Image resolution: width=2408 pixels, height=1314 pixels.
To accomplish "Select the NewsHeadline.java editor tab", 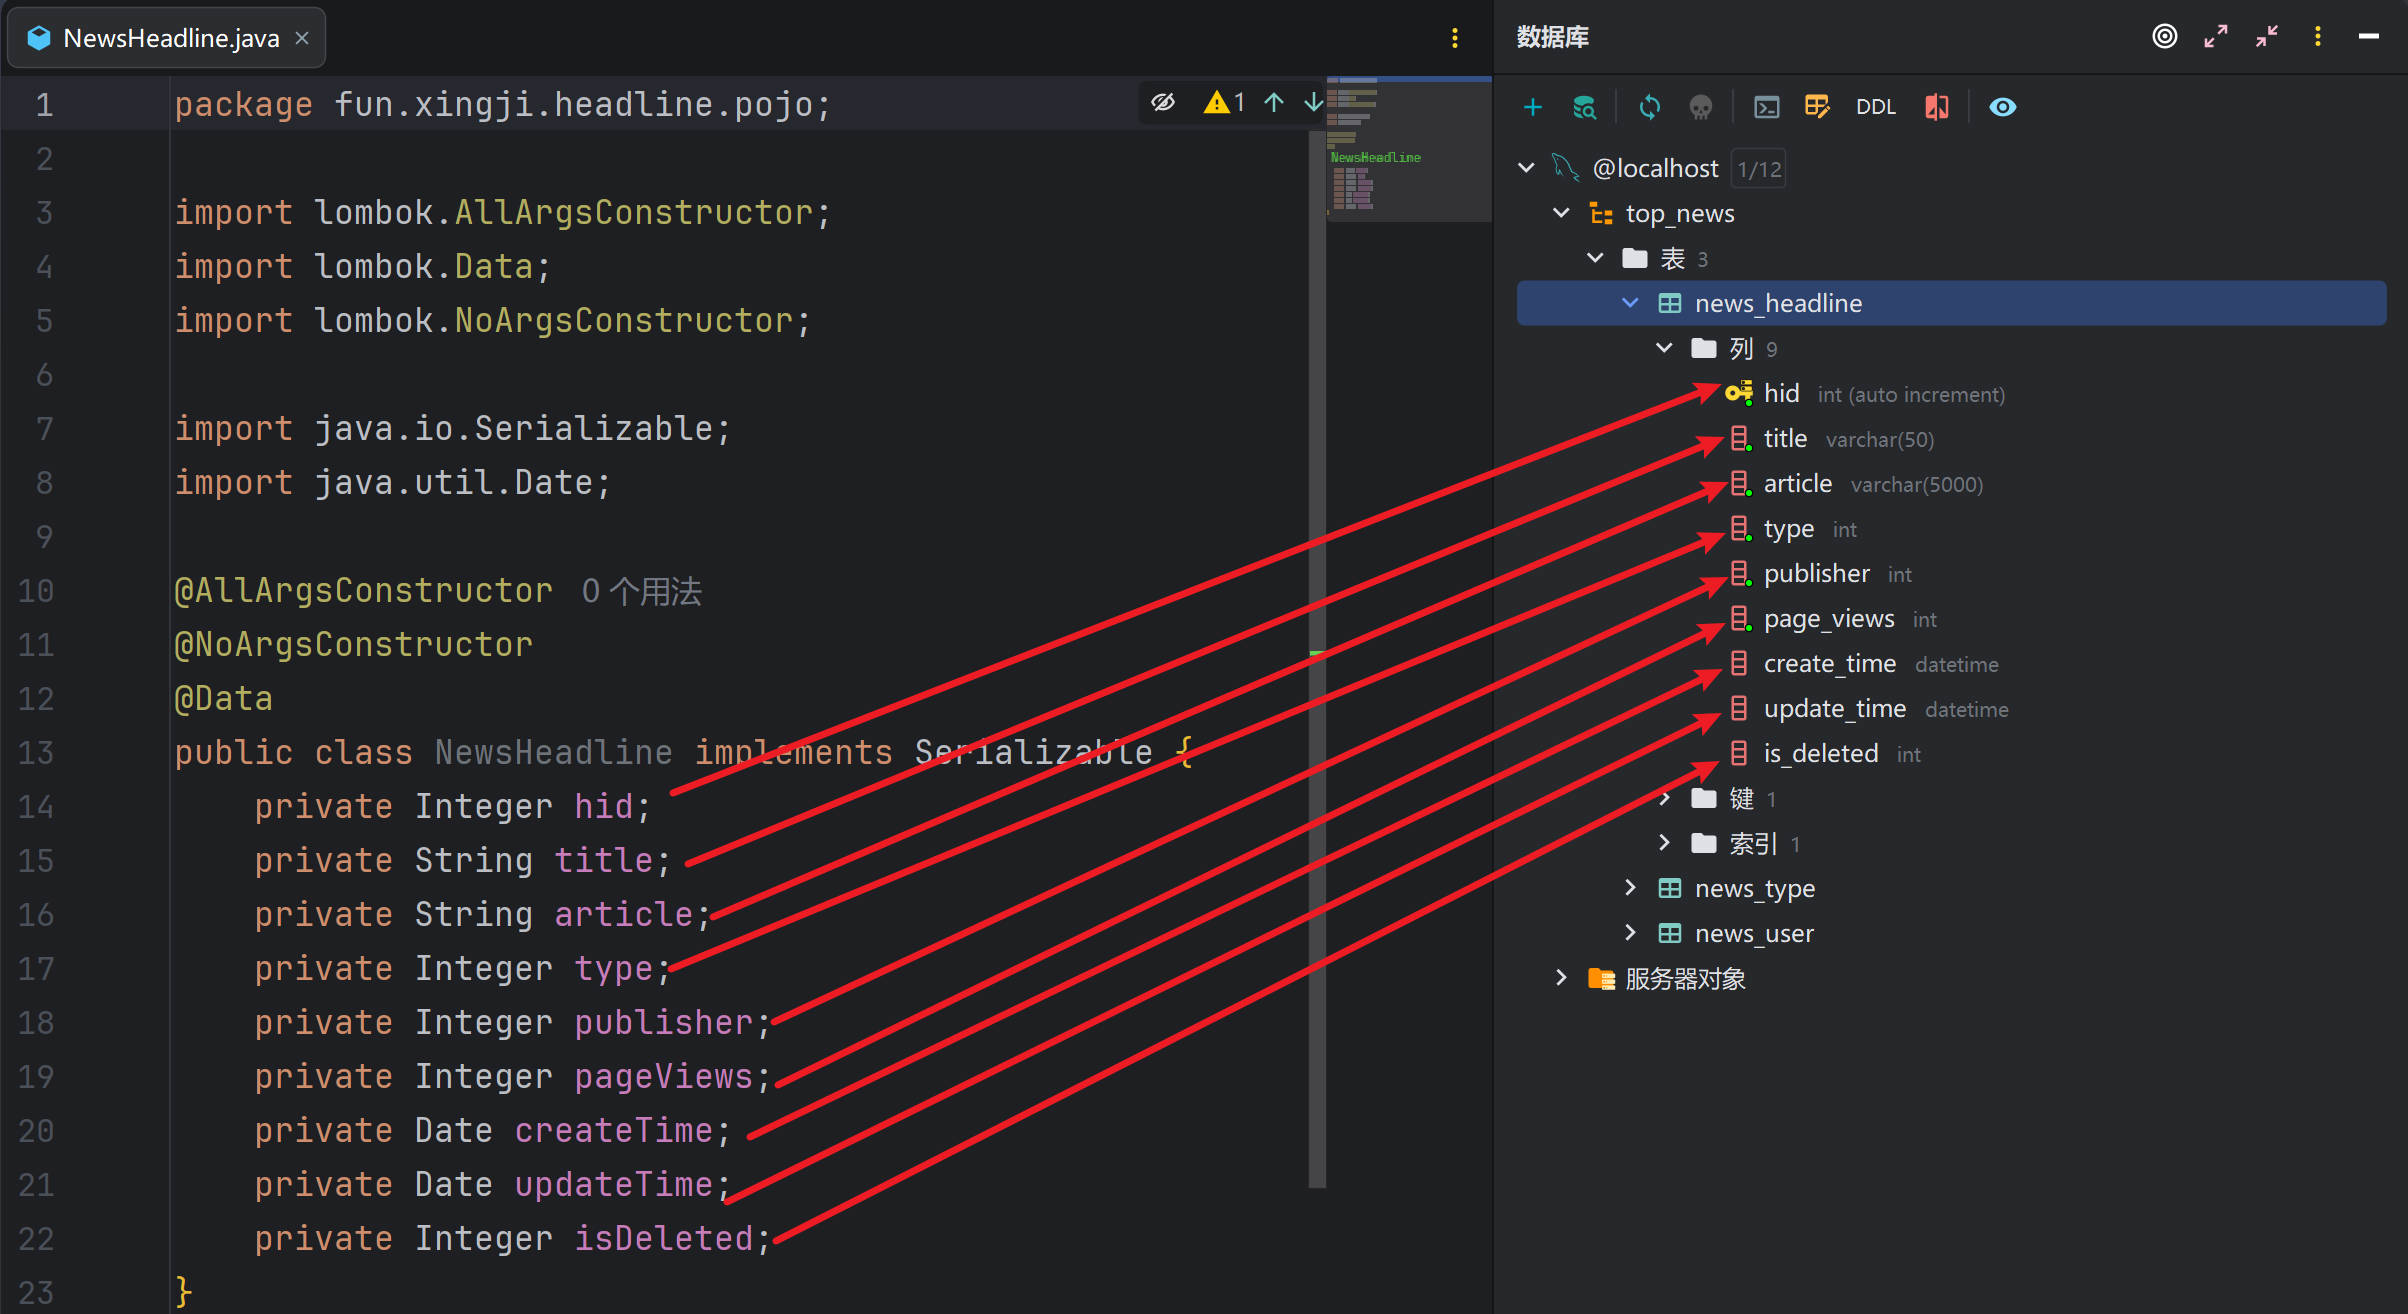I will [x=170, y=38].
